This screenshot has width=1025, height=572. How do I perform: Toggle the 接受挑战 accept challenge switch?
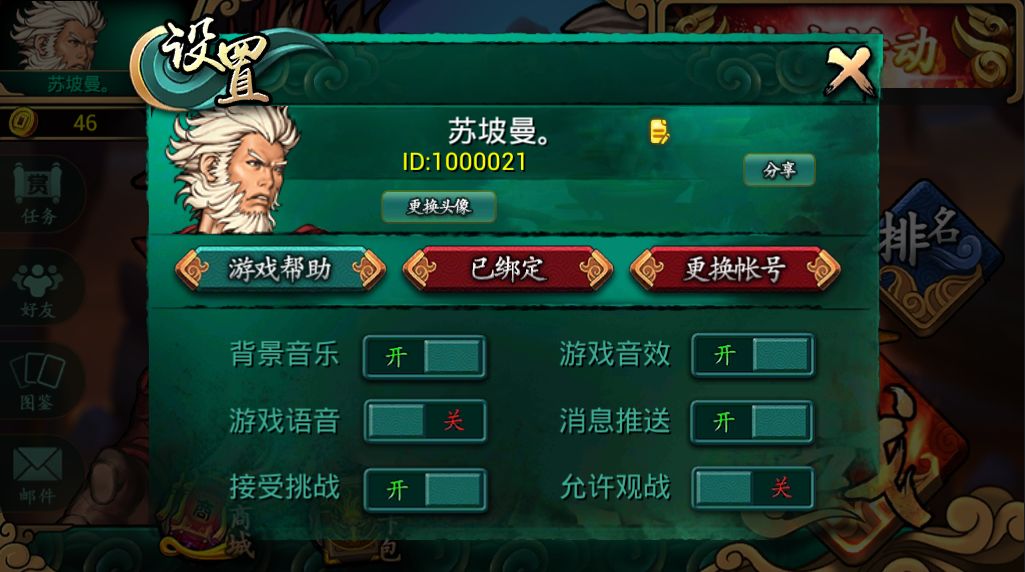[425, 489]
